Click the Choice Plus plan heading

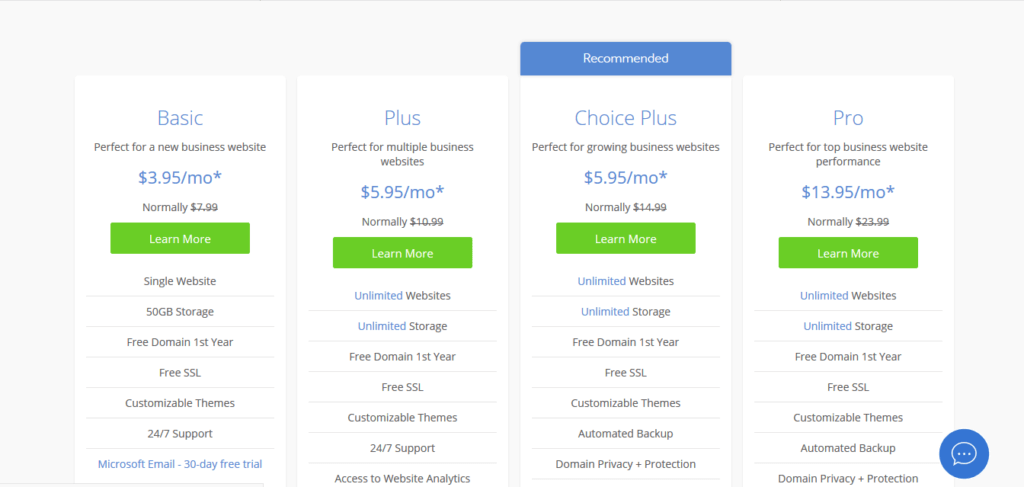(x=625, y=118)
